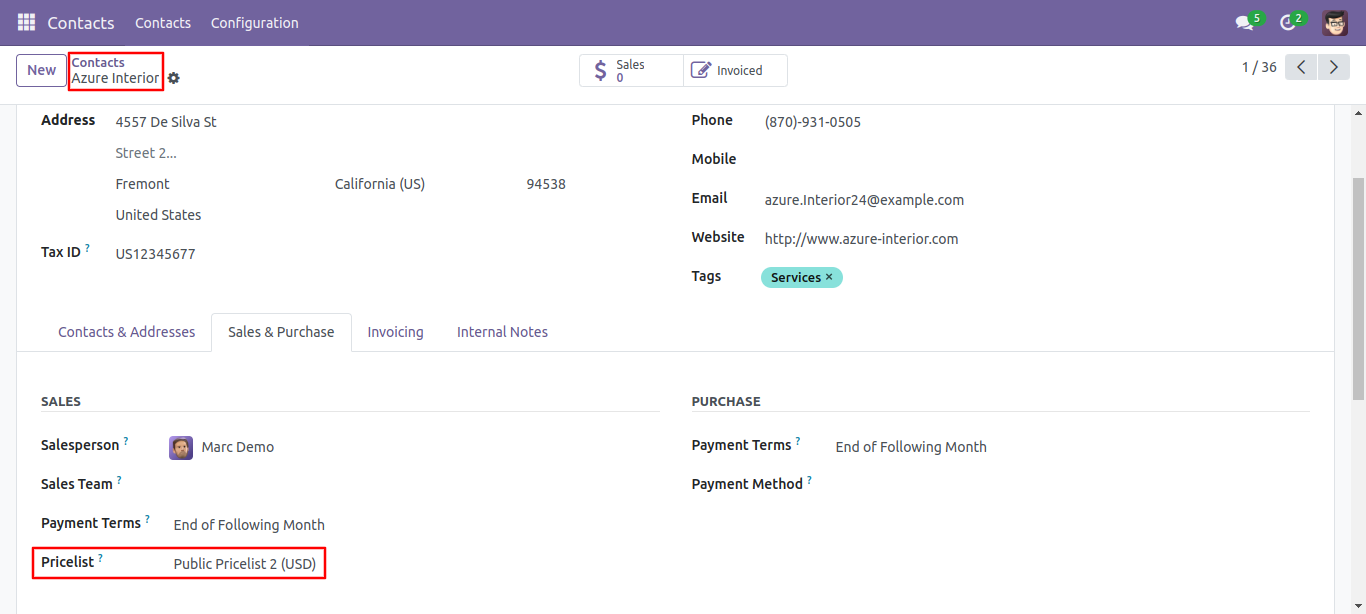Click the Azure Interior record title
The image size is (1366, 614).
pos(115,78)
